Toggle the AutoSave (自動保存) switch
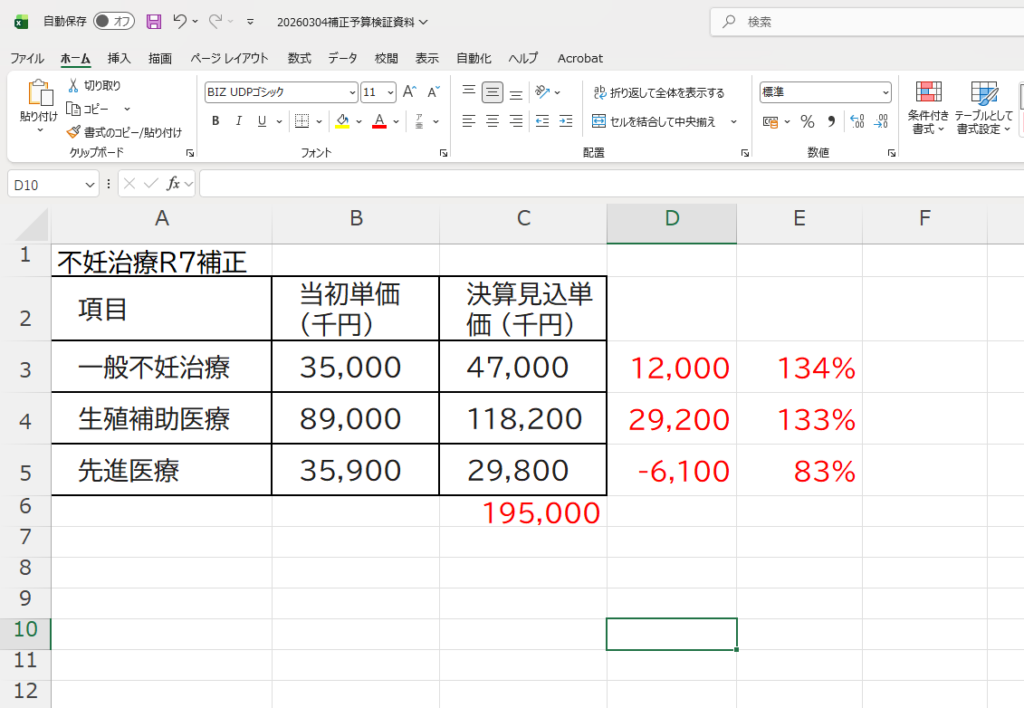The width and height of the screenshot is (1024, 708). (x=114, y=21)
